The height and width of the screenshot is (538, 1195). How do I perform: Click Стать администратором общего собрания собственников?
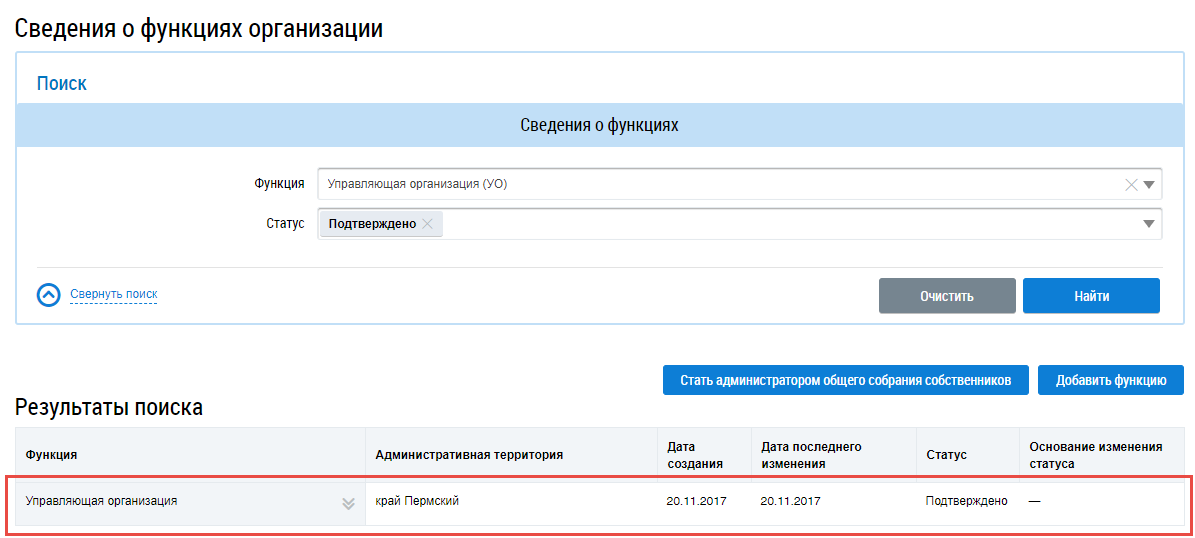[x=846, y=380]
